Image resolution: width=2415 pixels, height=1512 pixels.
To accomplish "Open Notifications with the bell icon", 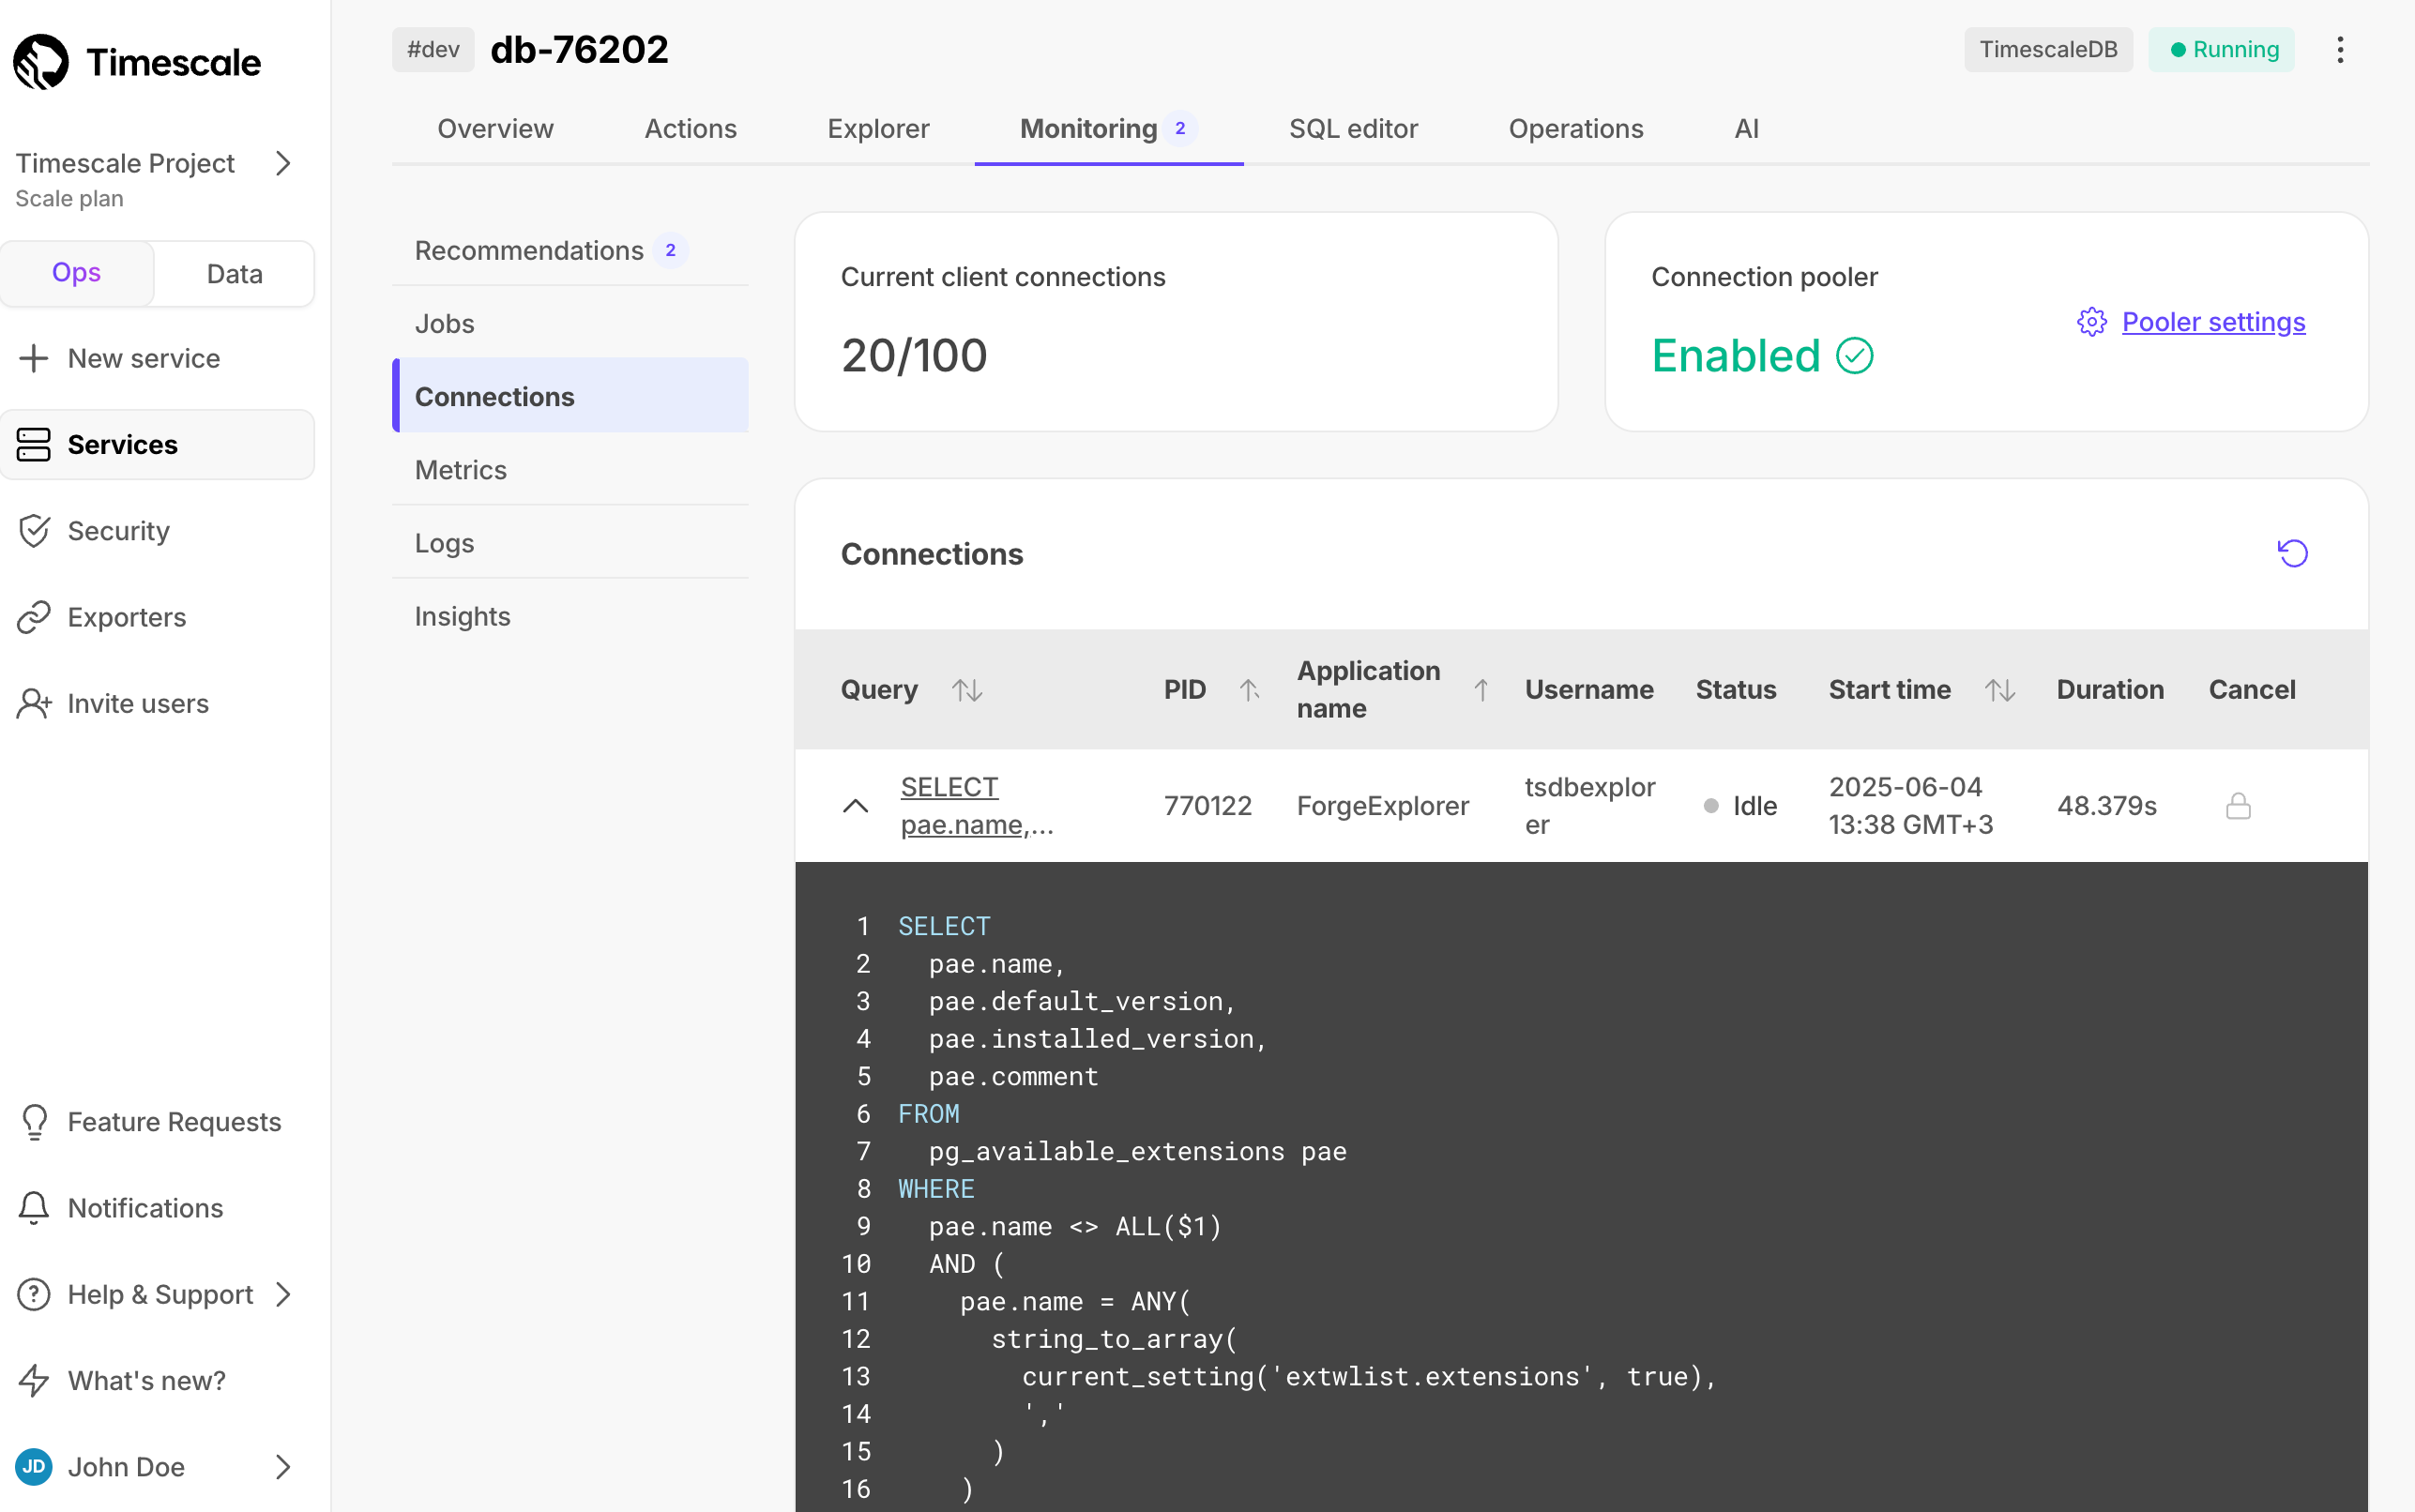I will tap(34, 1208).
